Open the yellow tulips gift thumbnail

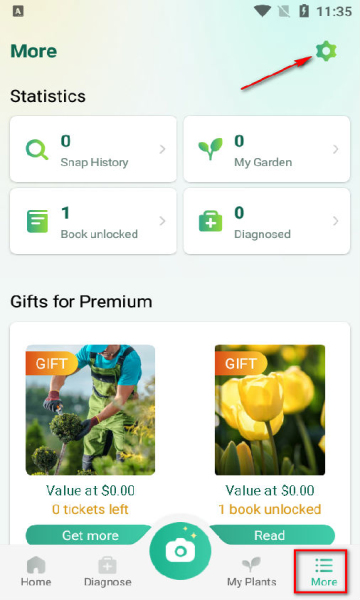point(270,410)
